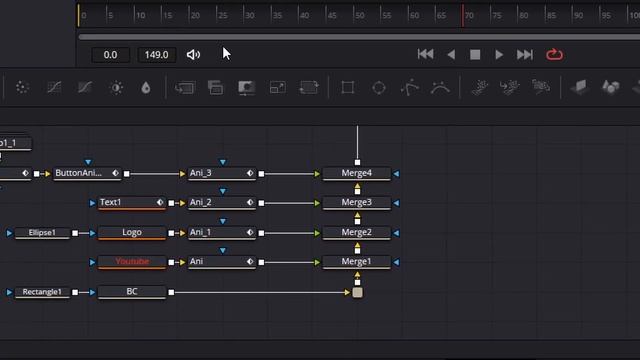Click the render end field showing 149.0
Viewport: 640px width, 360px height.
click(156, 55)
